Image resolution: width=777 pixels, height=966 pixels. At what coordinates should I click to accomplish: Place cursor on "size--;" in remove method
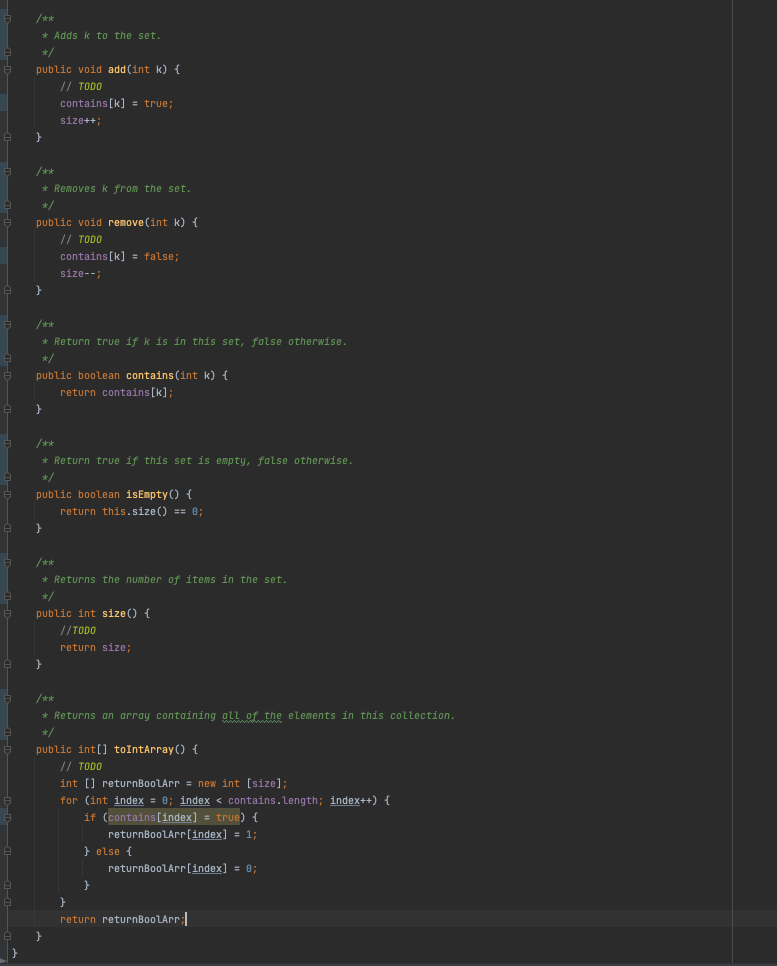click(x=80, y=273)
